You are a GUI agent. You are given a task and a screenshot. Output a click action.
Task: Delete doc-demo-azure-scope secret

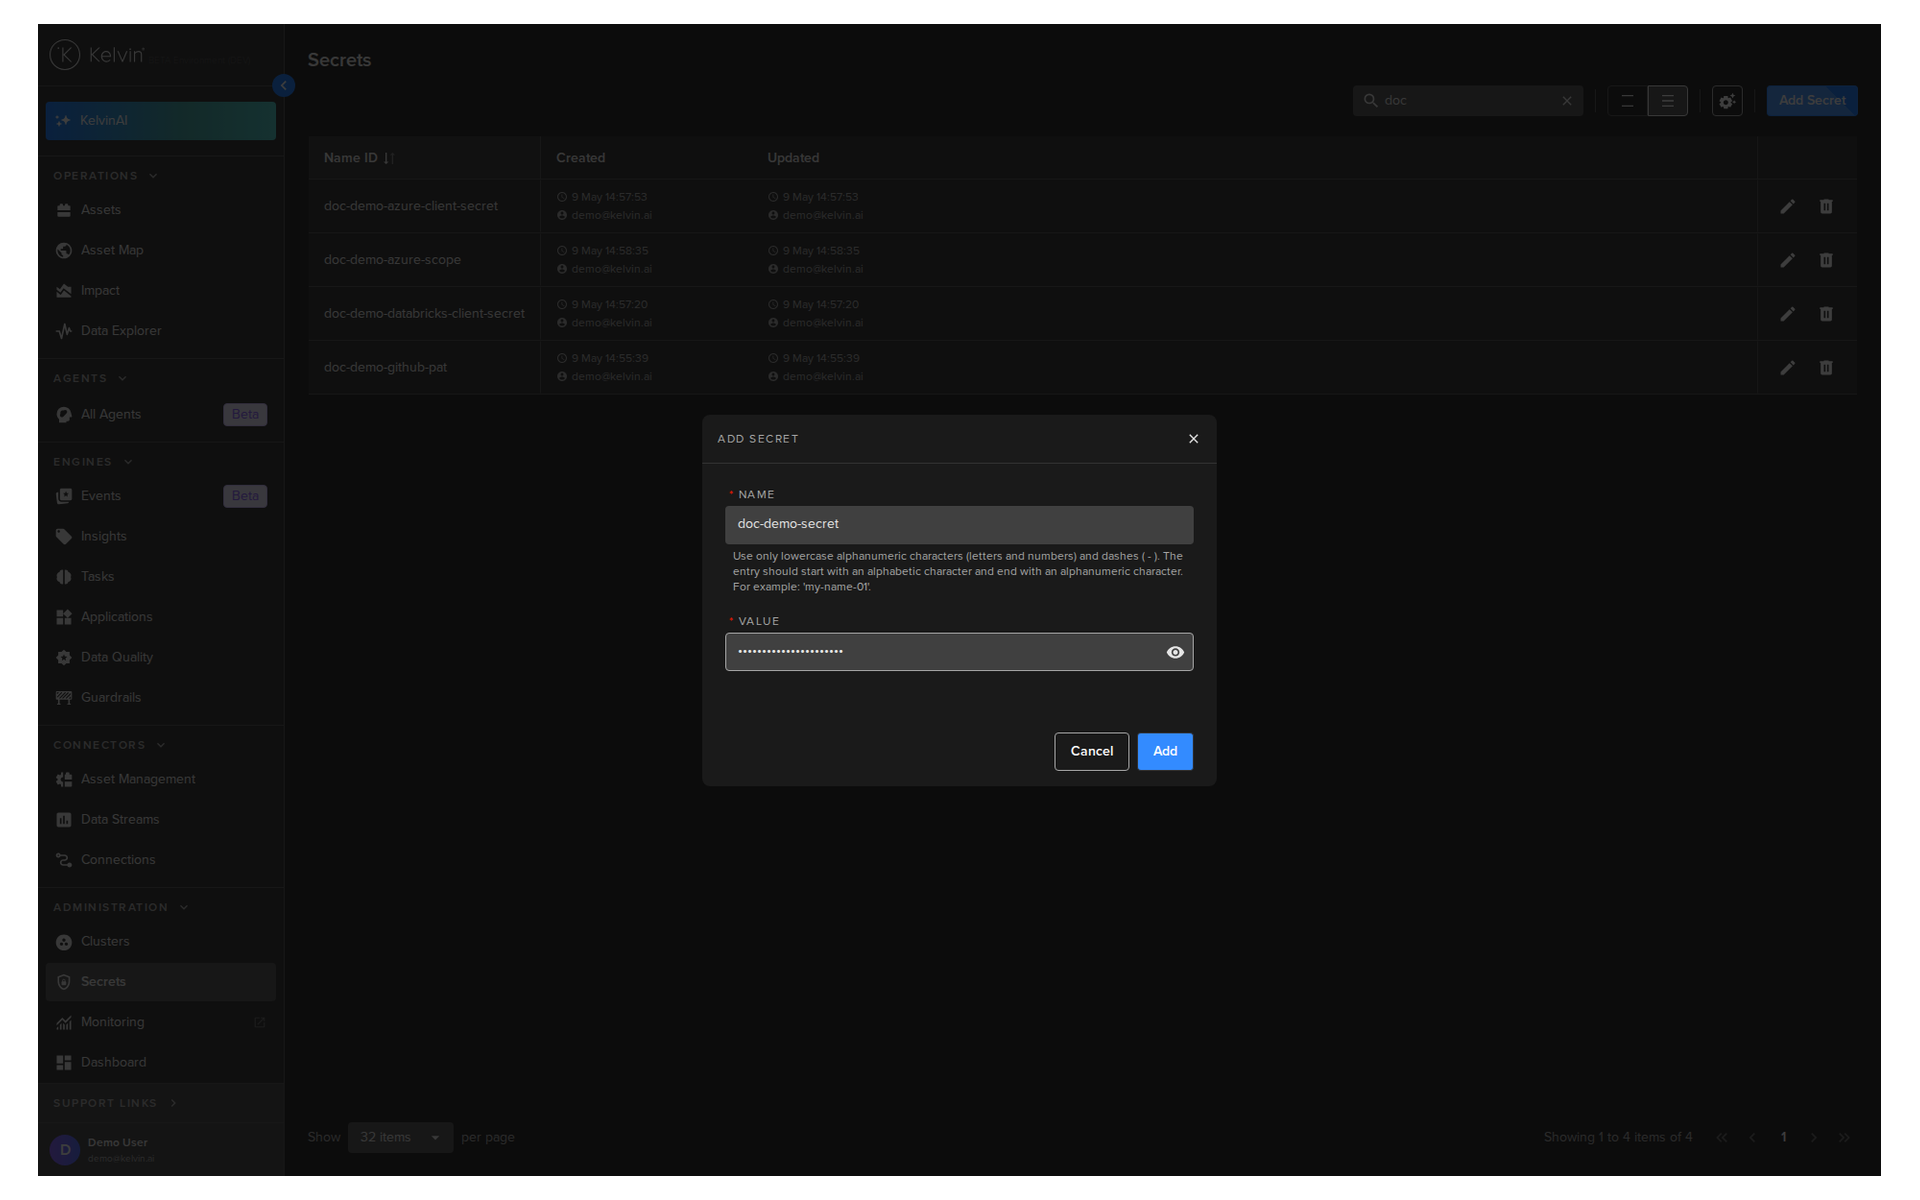[1826, 260]
